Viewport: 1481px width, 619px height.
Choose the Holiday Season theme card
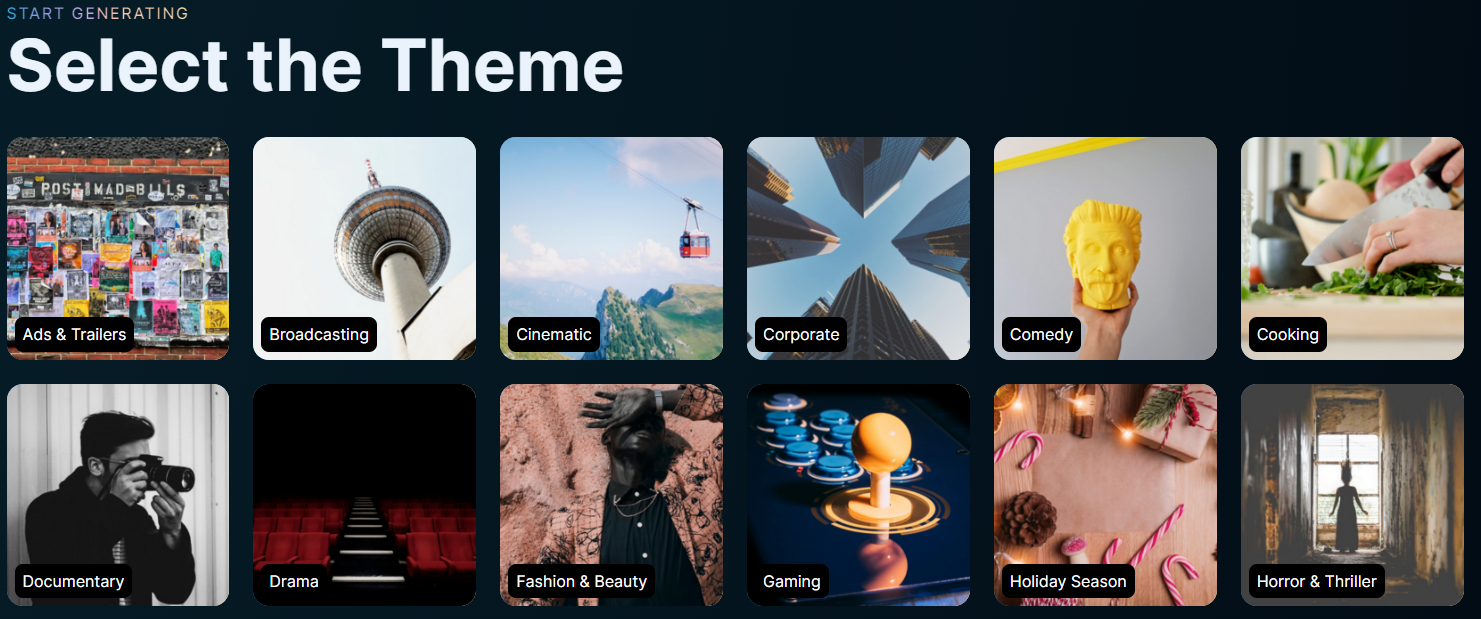pyautogui.click(x=1105, y=495)
